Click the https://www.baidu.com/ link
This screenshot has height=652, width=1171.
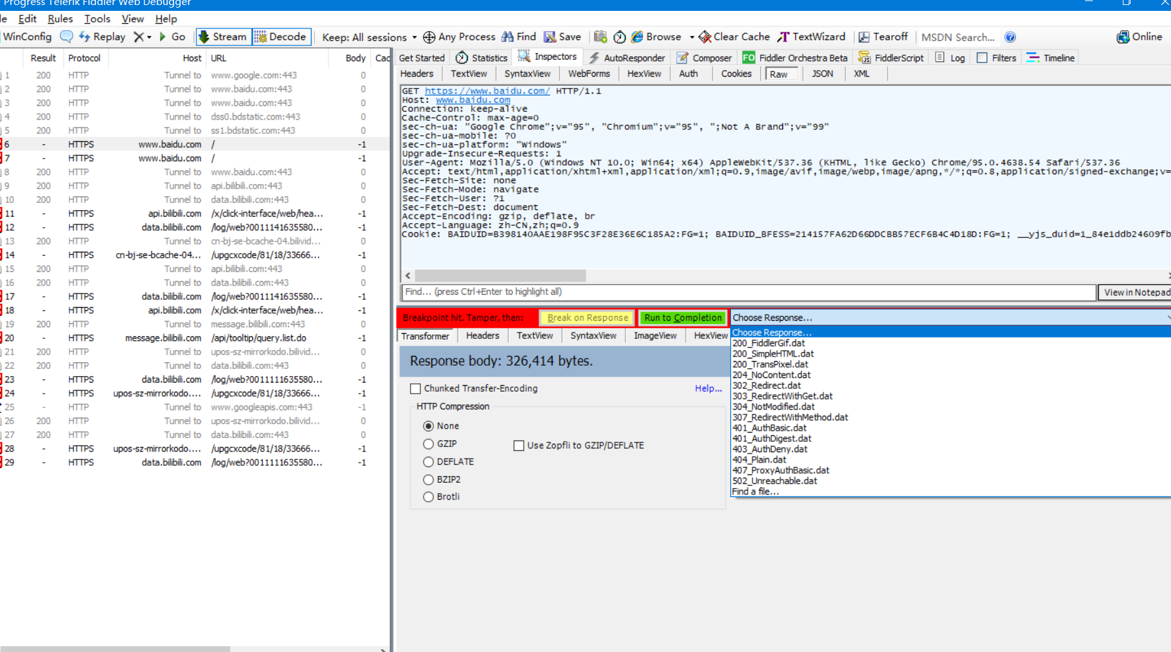click(487, 91)
